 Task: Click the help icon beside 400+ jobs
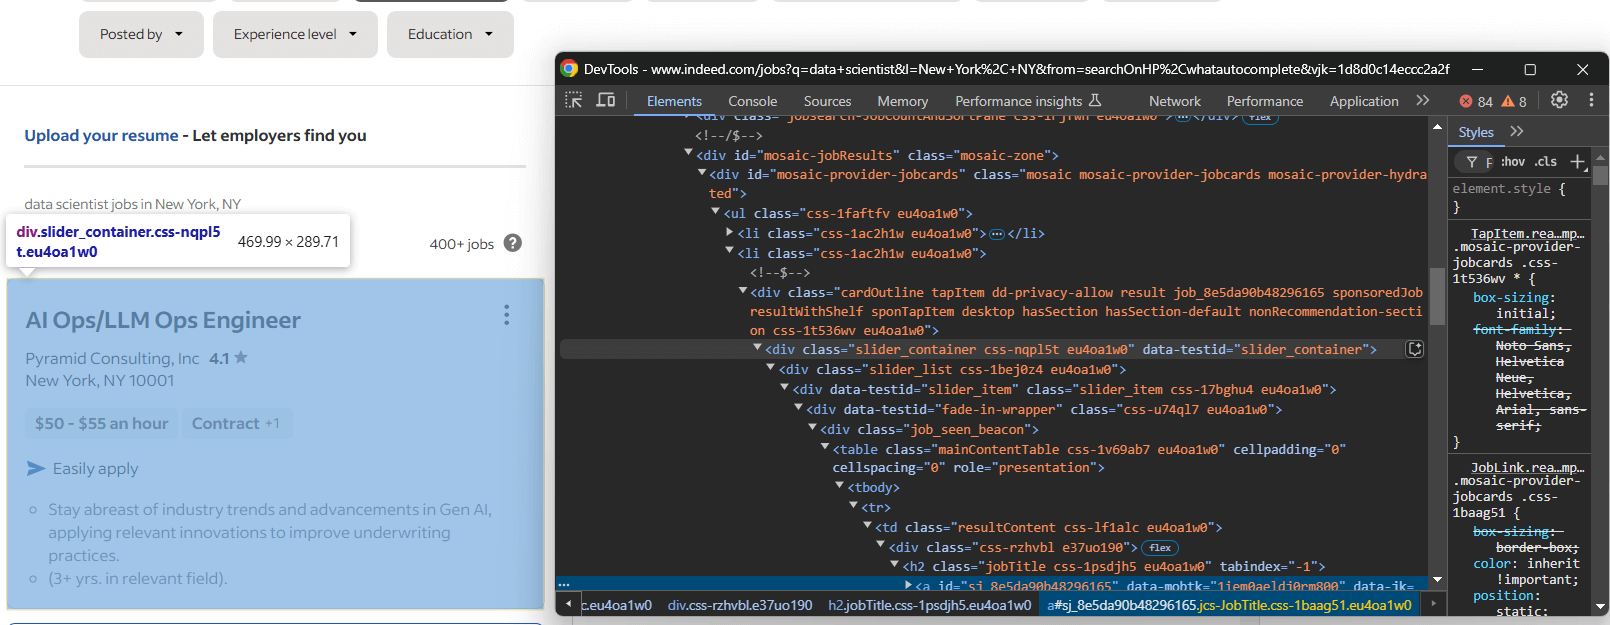[513, 243]
